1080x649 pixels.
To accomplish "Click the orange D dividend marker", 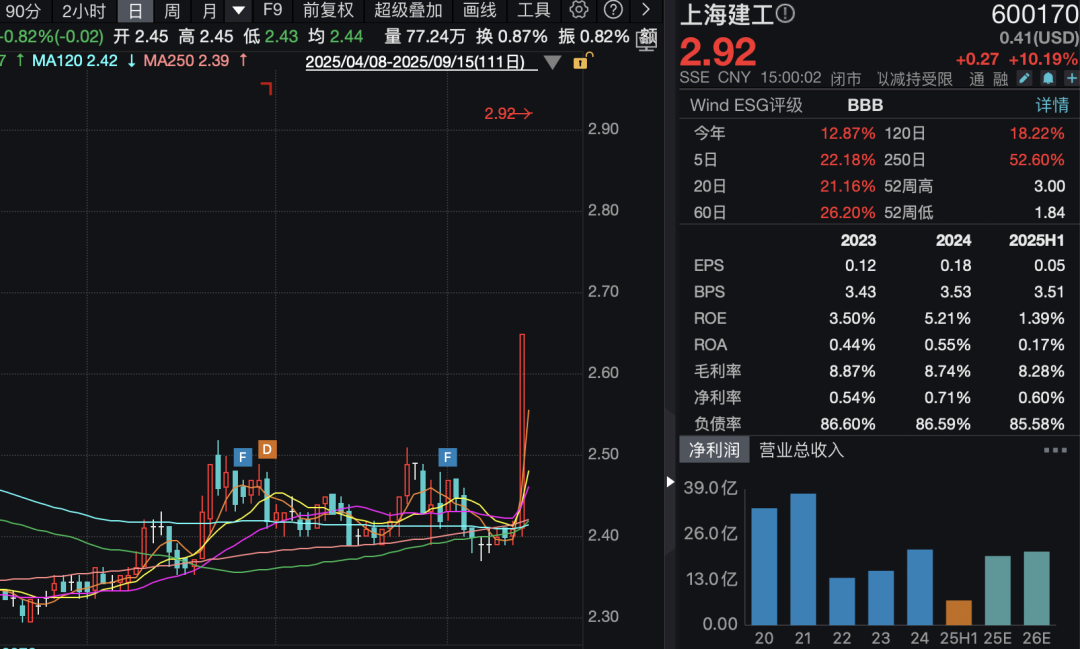I will point(267,450).
